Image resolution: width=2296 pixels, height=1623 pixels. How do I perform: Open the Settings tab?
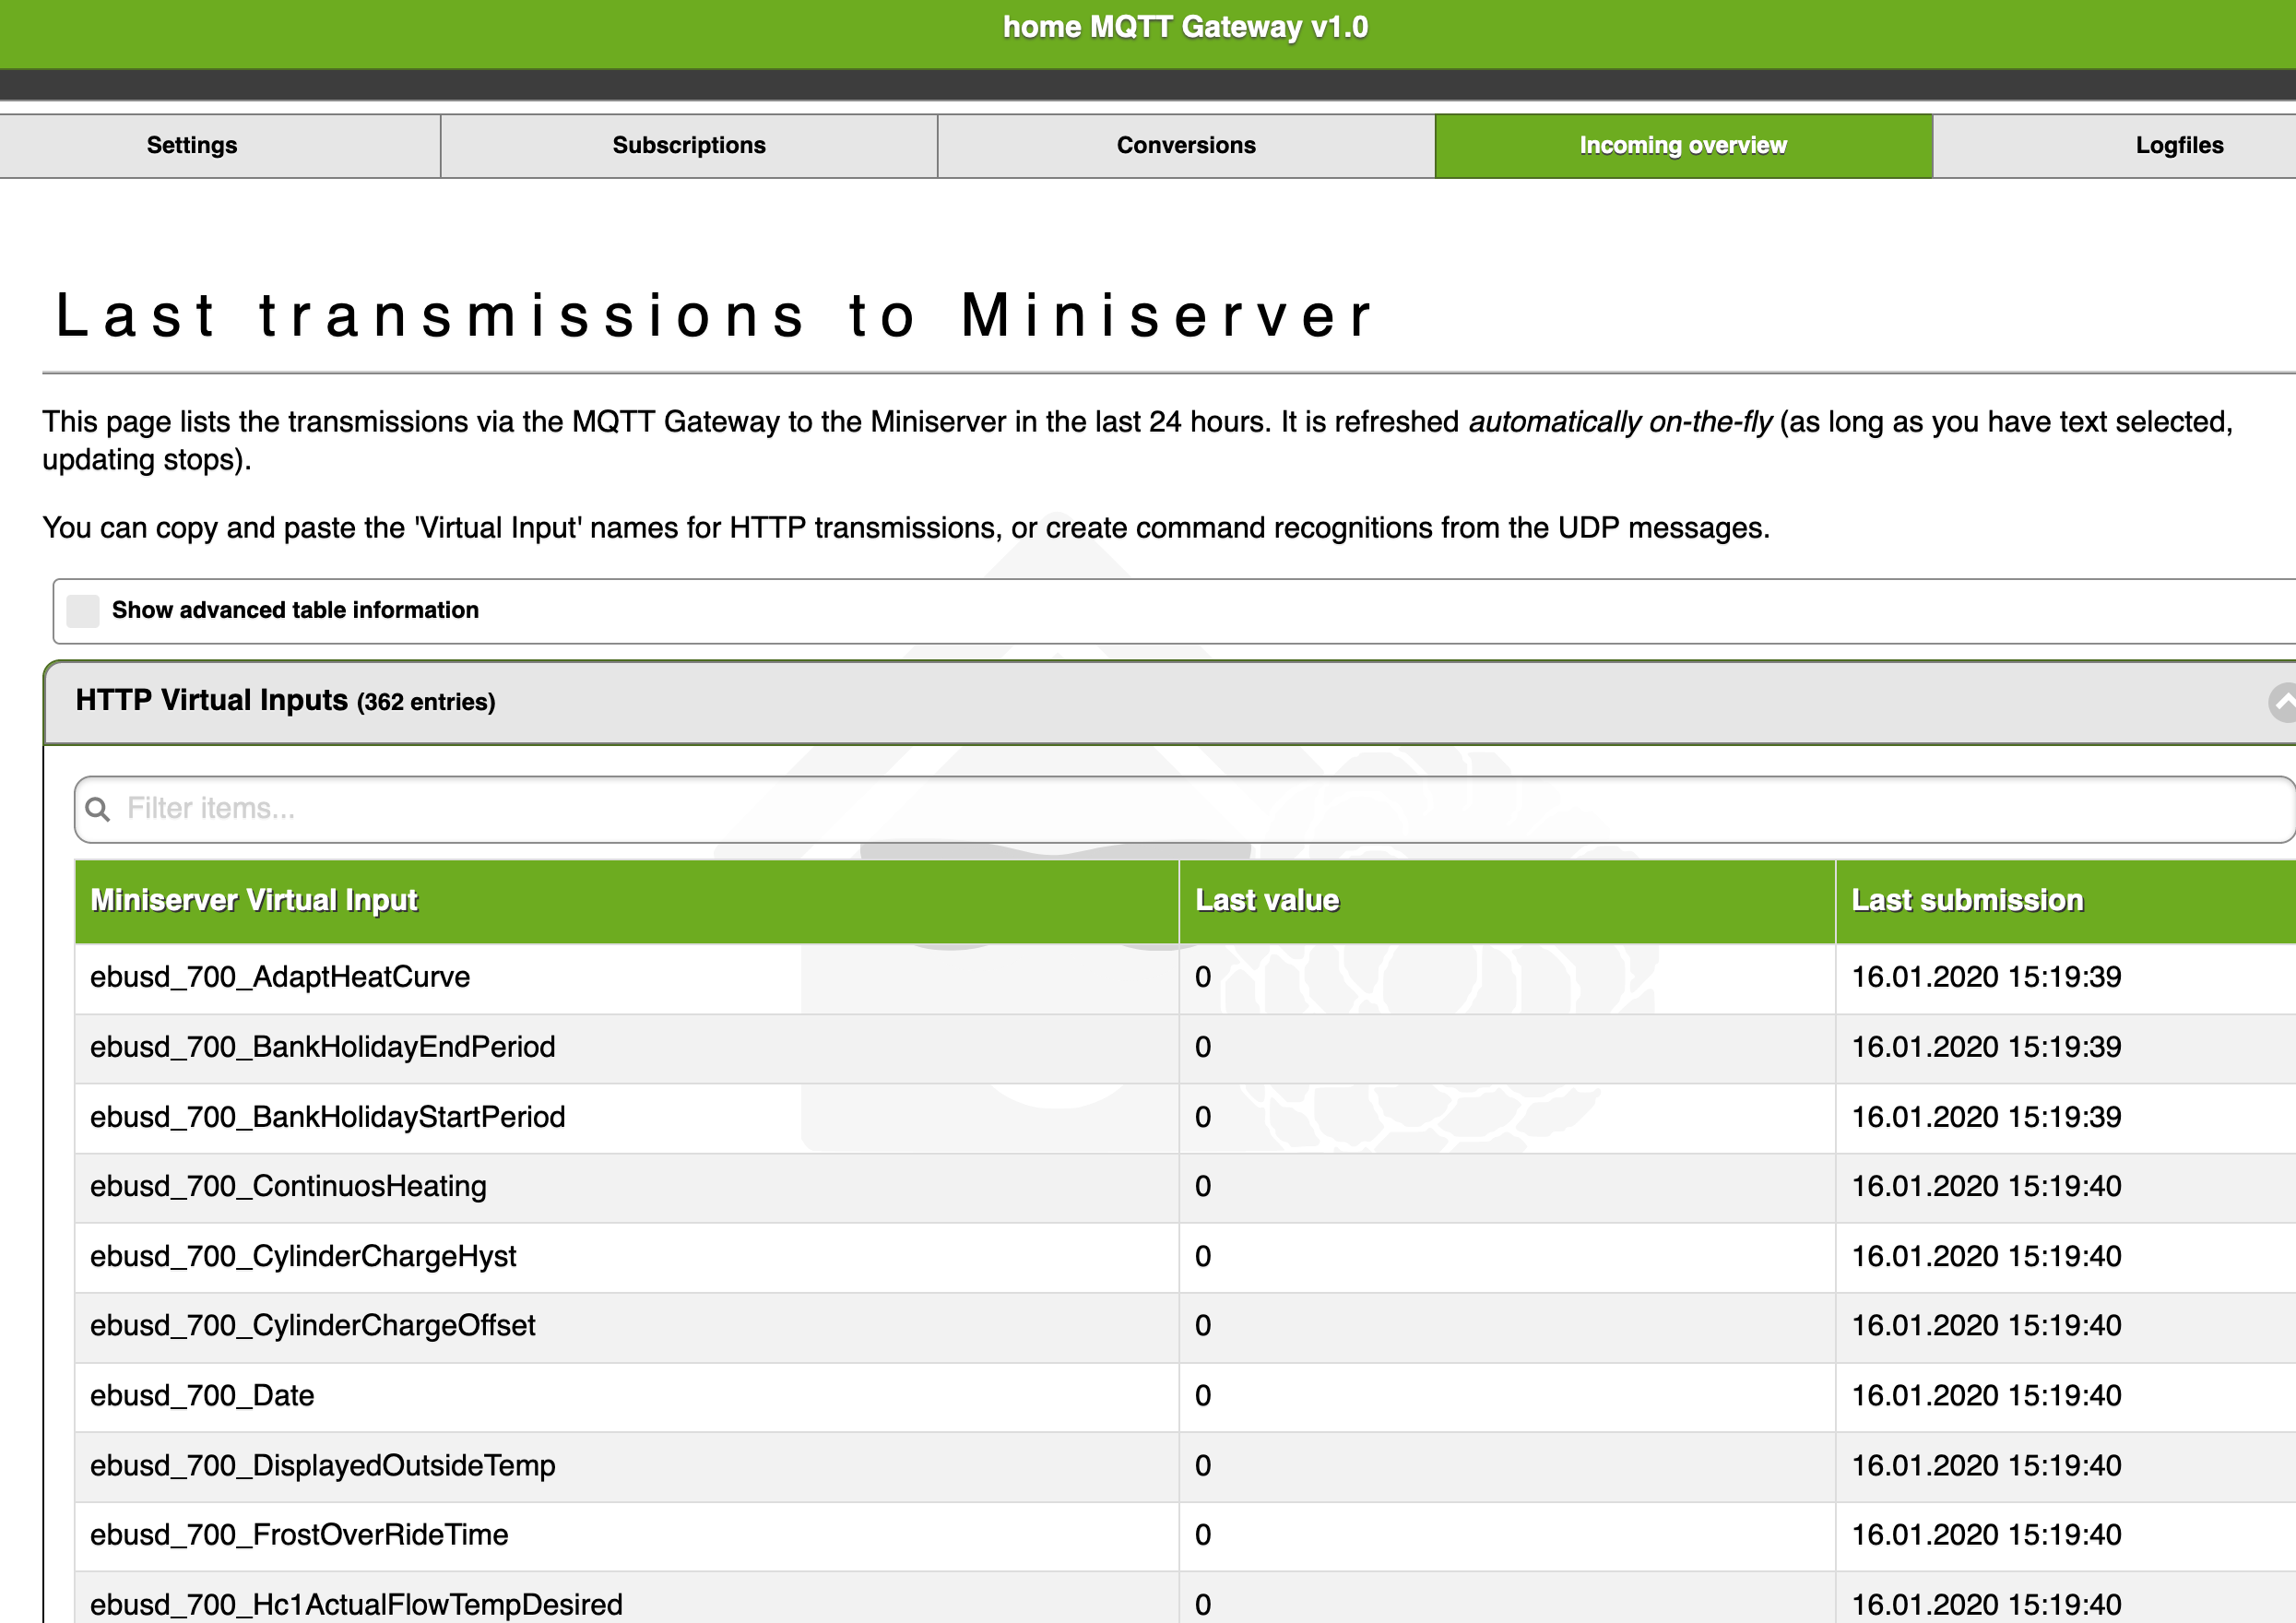192,146
